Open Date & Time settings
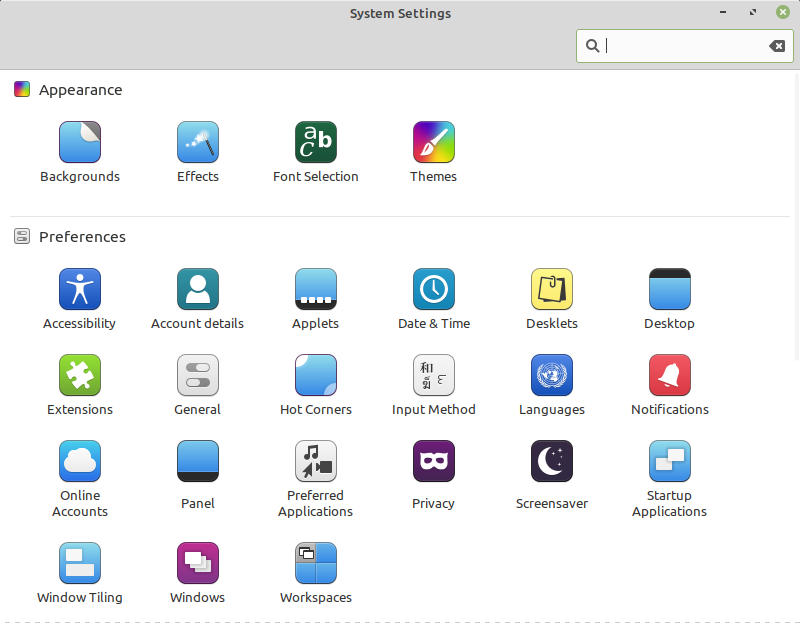The height and width of the screenshot is (624, 800). point(434,290)
